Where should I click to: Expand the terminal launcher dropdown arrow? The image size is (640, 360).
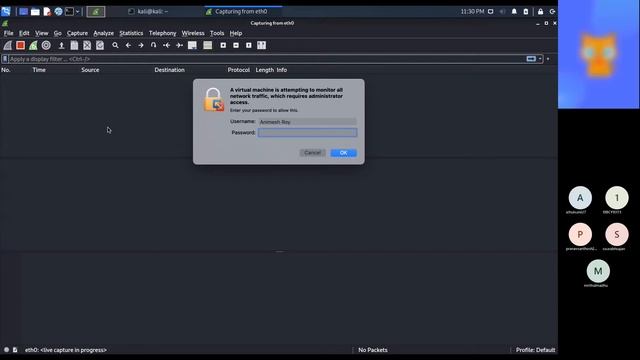pyautogui.click(x=78, y=11)
